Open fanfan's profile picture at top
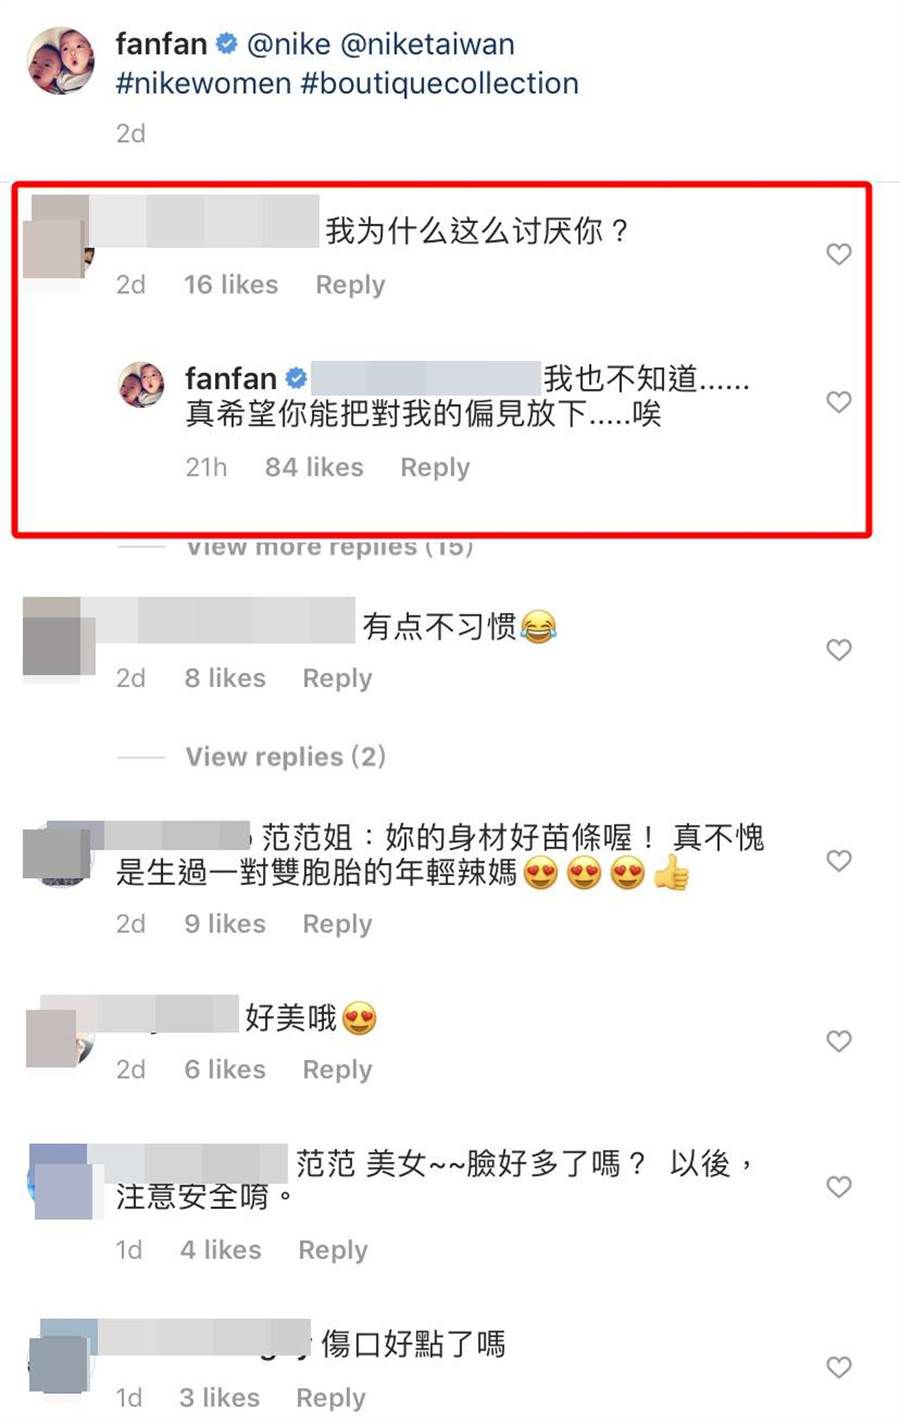 point(61,61)
